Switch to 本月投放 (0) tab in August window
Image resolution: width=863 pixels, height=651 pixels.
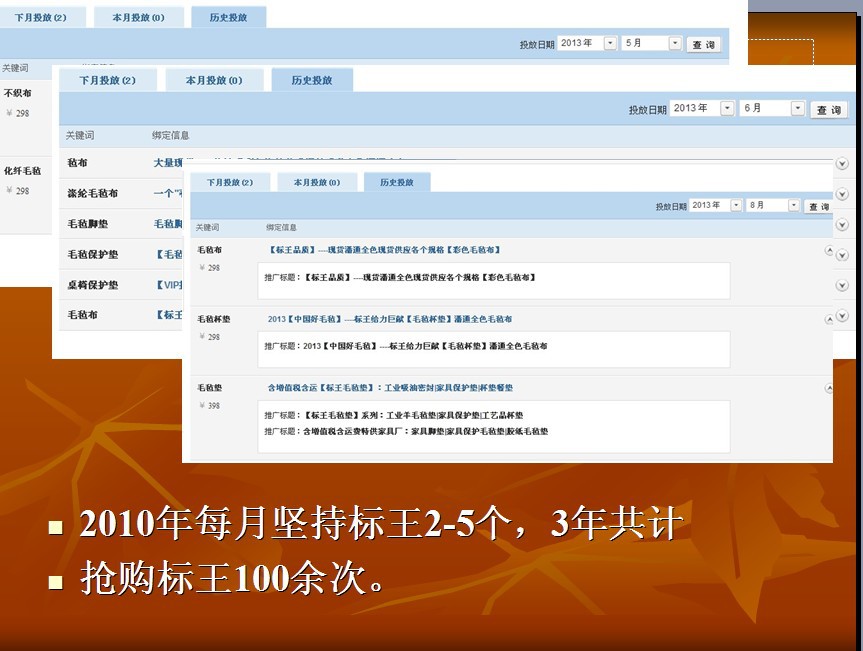317,182
